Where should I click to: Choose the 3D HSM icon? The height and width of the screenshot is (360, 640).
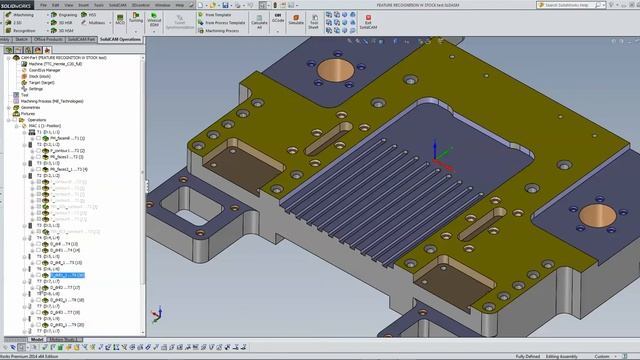[x=54, y=31]
